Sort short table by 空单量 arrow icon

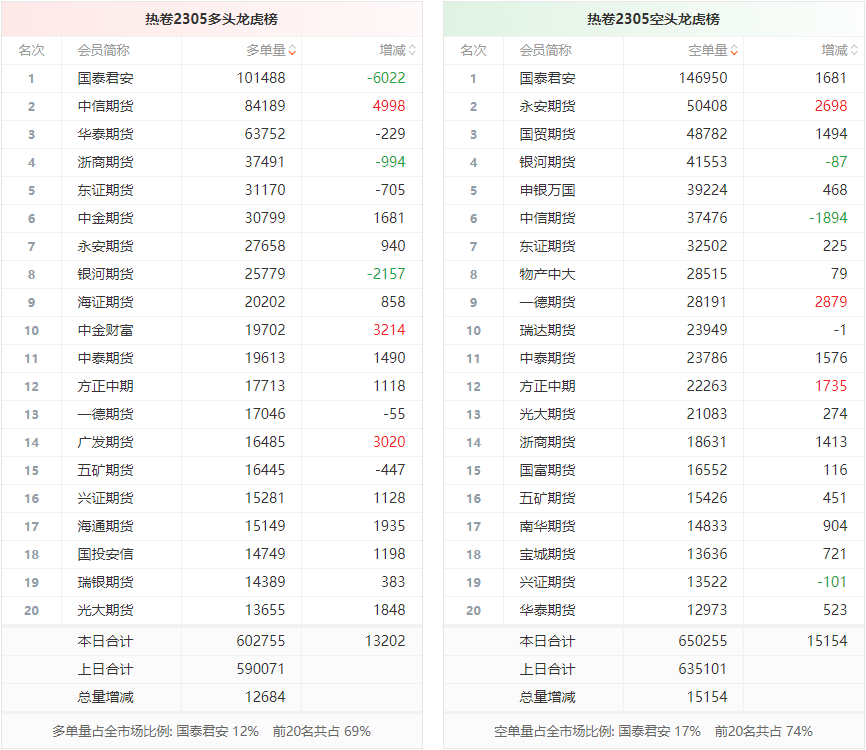pyautogui.click(x=734, y=50)
